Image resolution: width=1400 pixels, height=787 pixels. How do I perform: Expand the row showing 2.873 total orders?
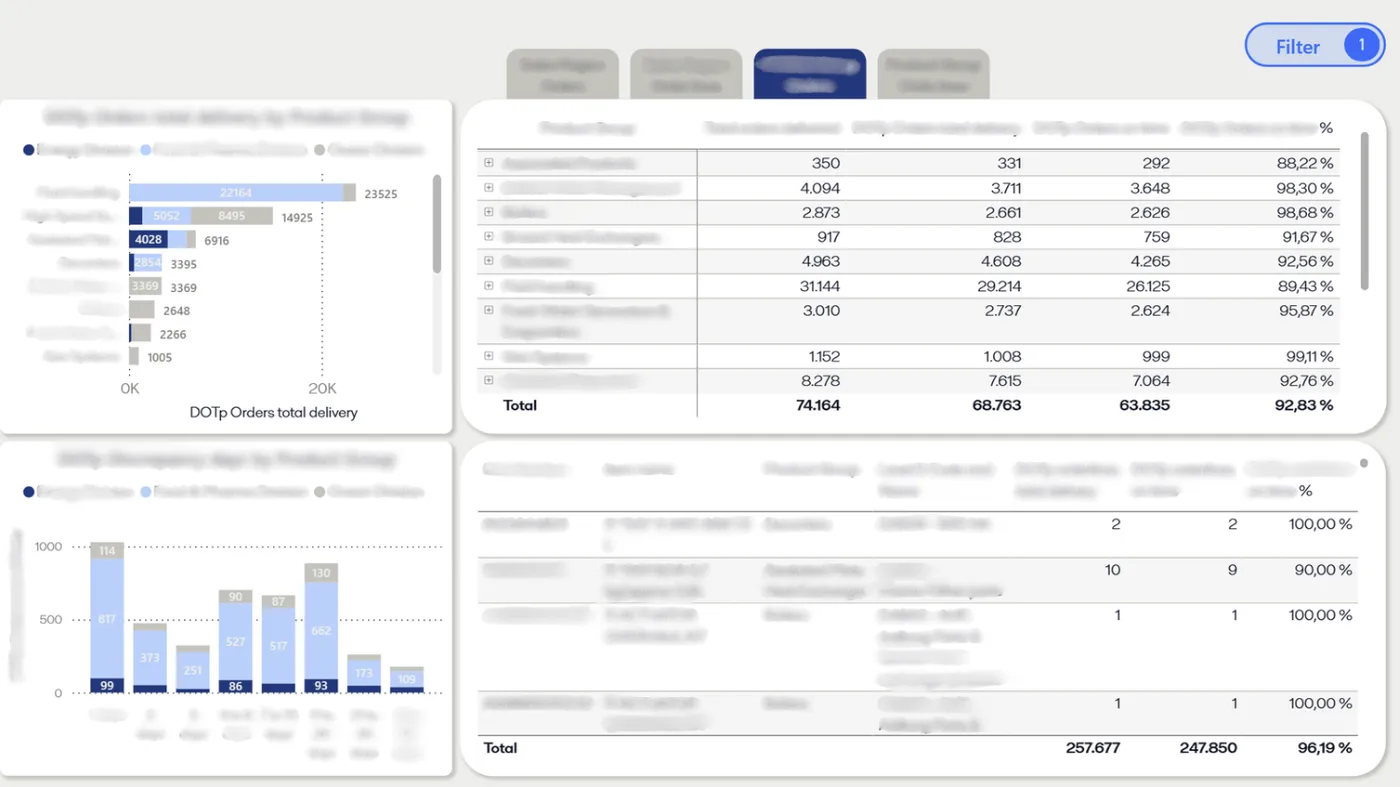pyautogui.click(x=489, y=212)
